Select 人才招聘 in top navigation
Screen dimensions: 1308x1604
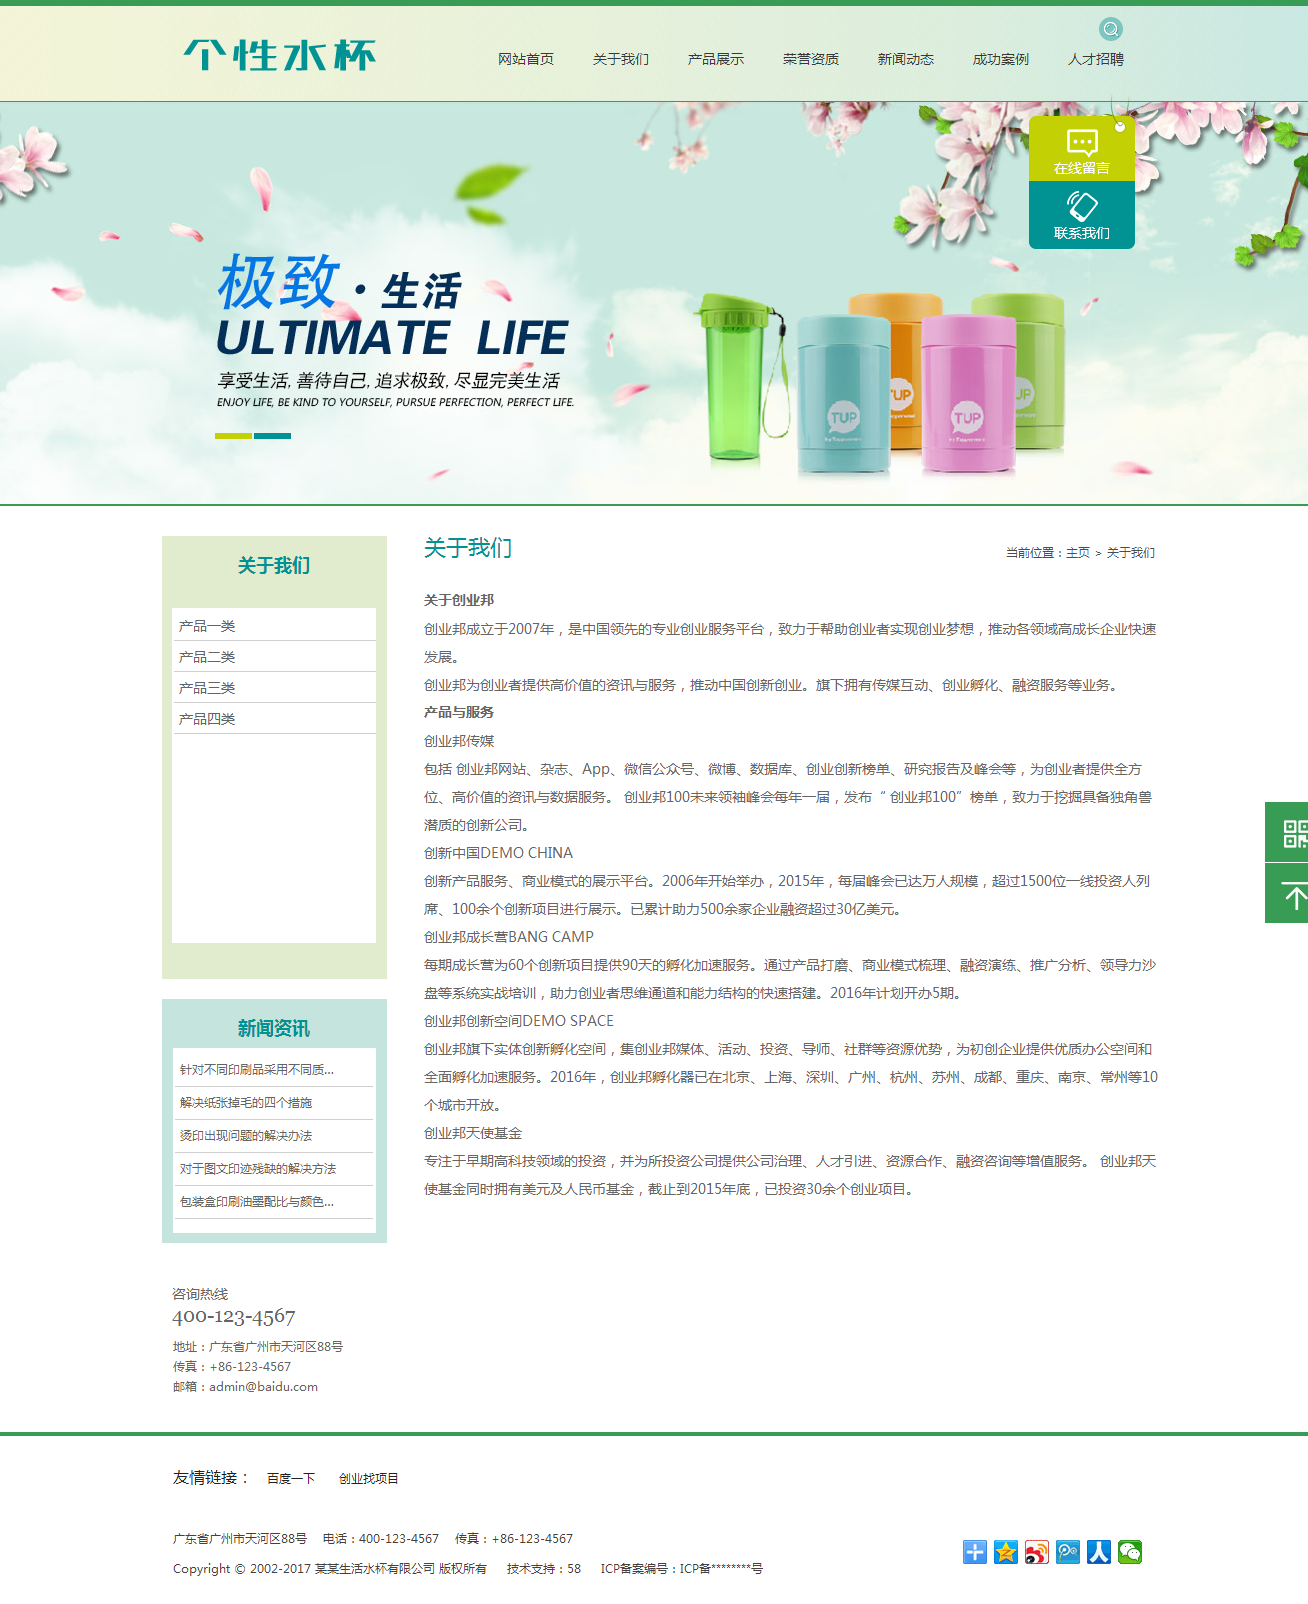point(1095,60)
